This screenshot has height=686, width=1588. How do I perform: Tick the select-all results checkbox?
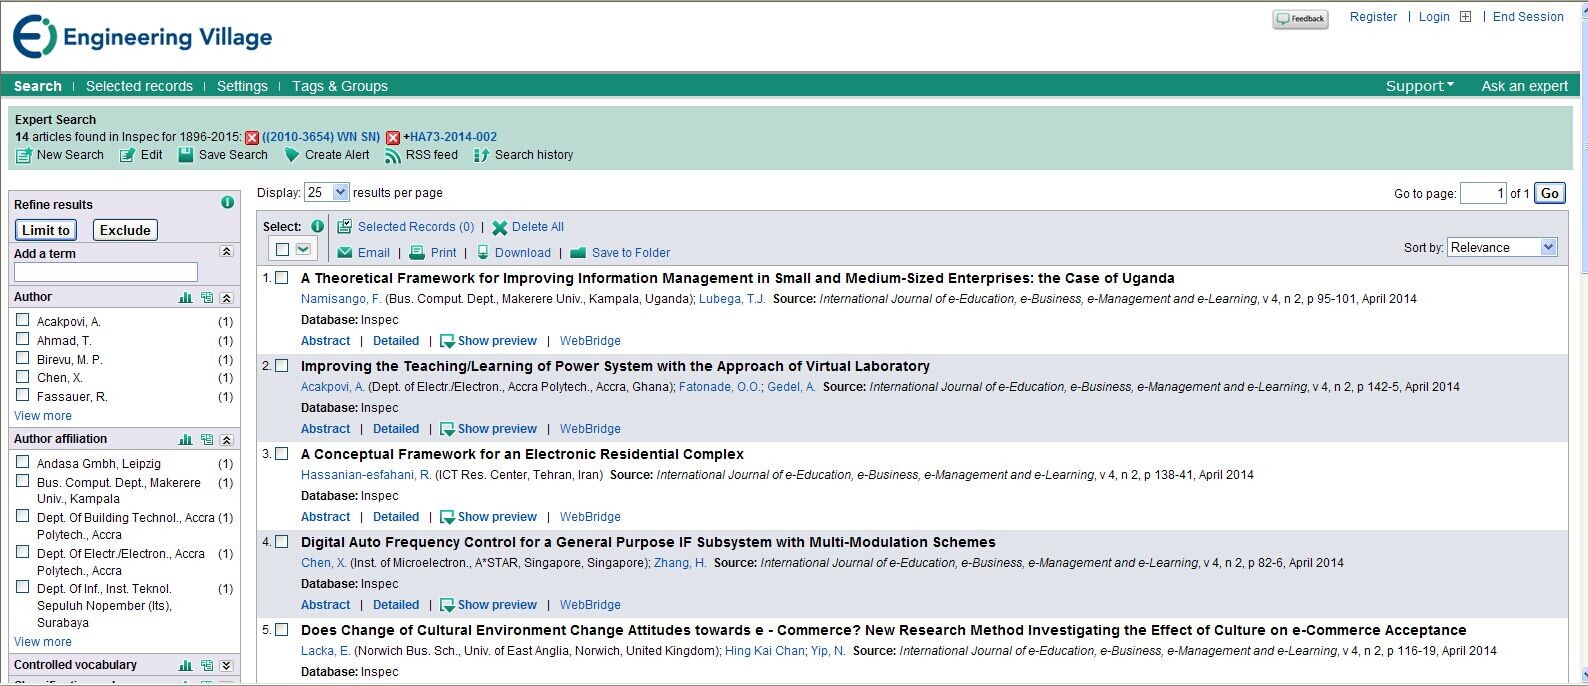click(x=282, y=250)
